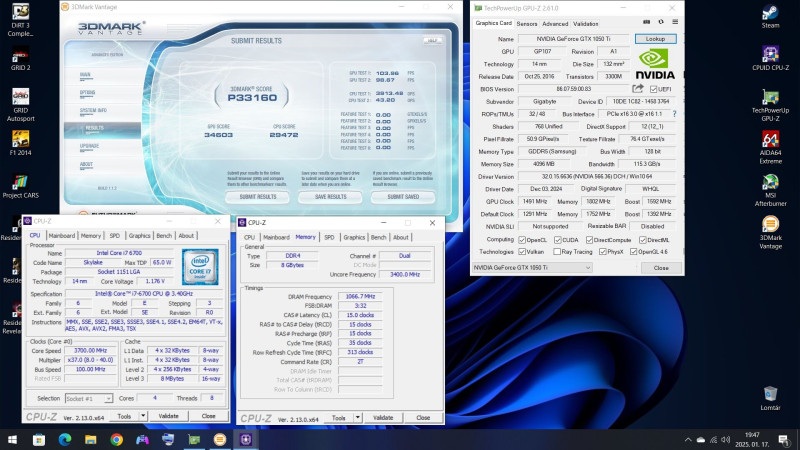Open SPD tab in Memory CPU-Z window
This screenshot has height=450, width=800.
click(x=330, y=237)
